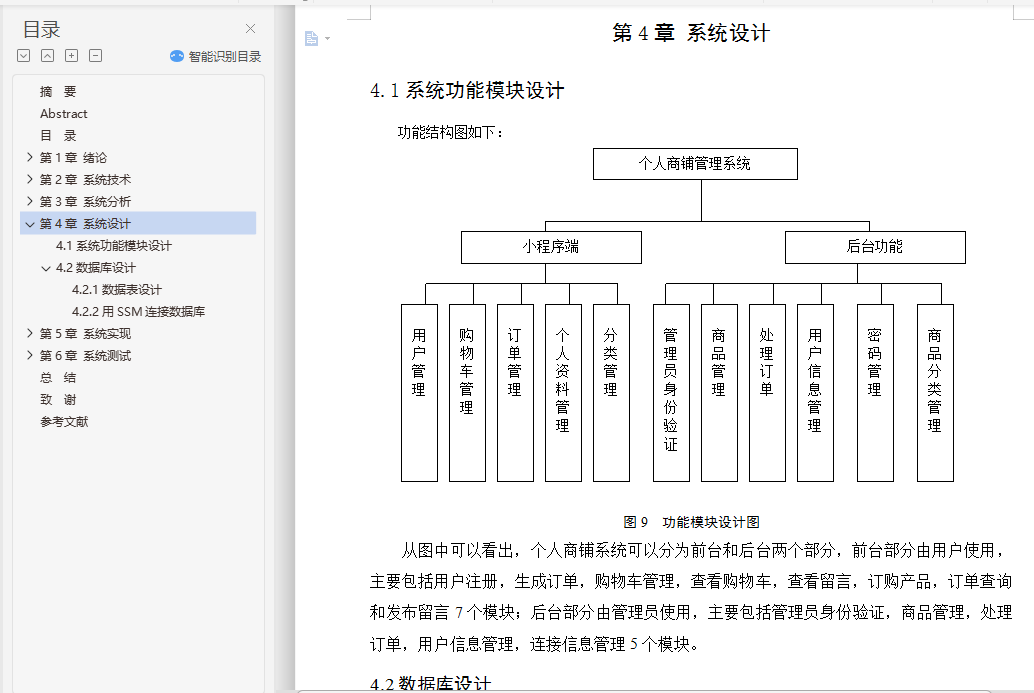Select 第5章 系统实现 in the outline
Image resolution: width=1034 pixels, height=693 pixels.
tap(85, 334)
